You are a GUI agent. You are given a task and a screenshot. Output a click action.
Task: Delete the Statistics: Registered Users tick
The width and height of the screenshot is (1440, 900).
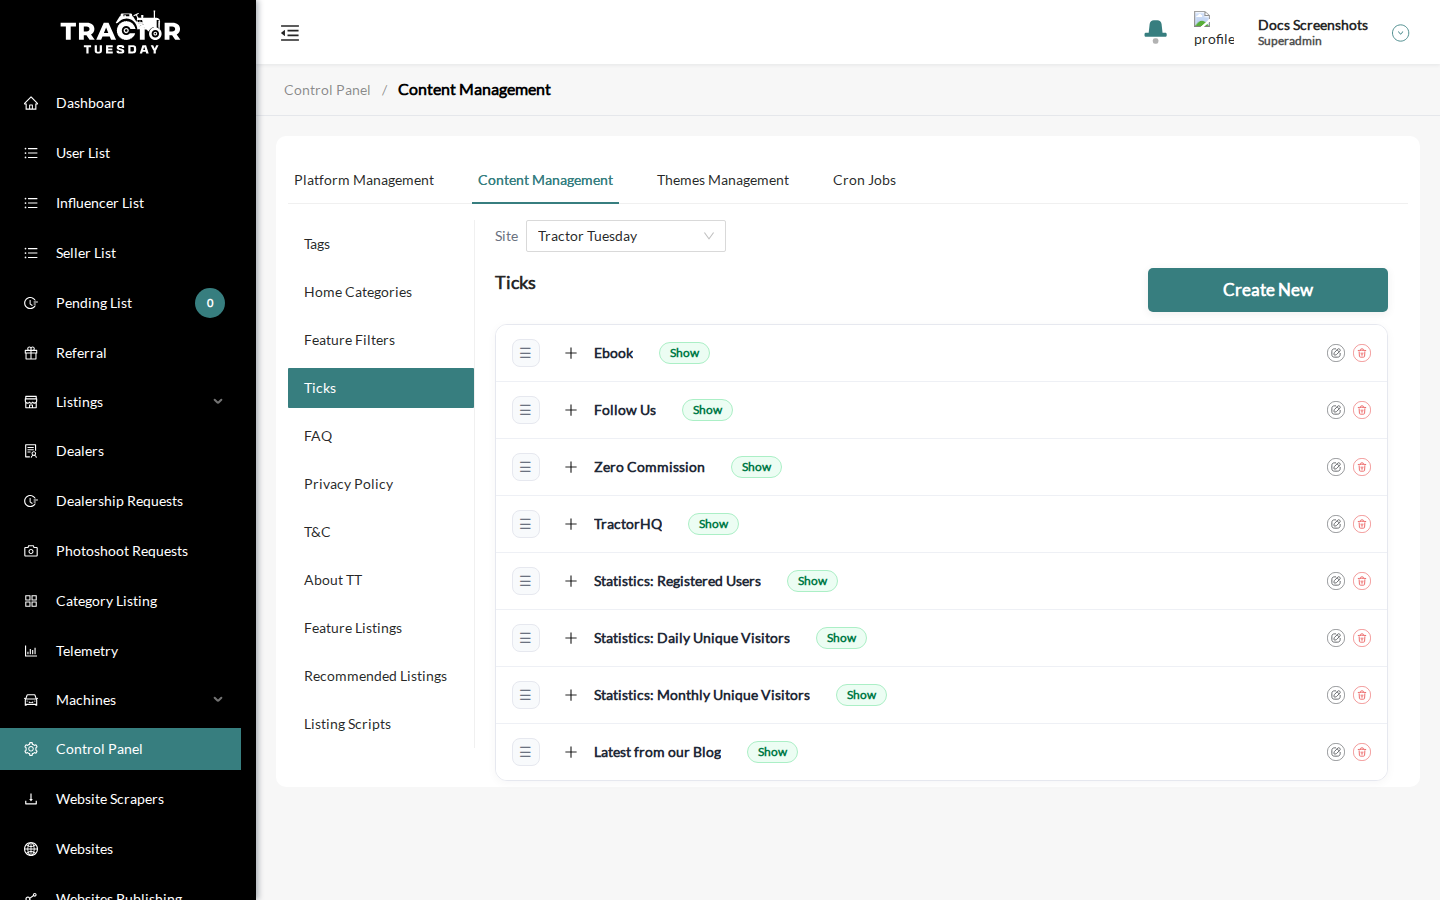[x=1362, y=581]
